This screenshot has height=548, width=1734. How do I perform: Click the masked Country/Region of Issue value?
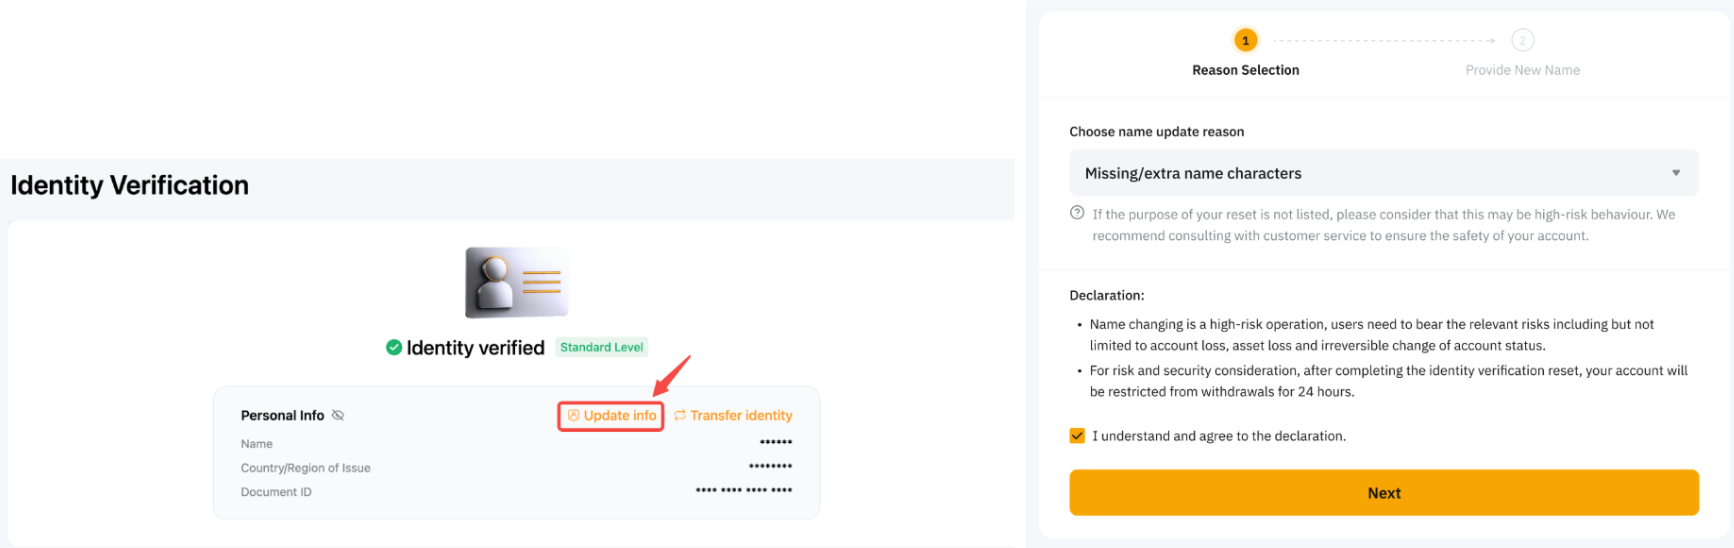pos(770,466)
